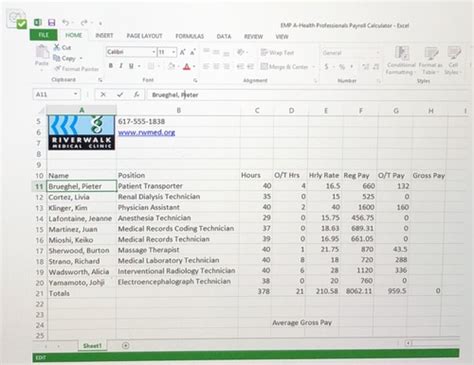Image resolution: width=474 pixels, height=365 pixels.
Task: Click the Increase Indent icon
Action: point(251,67)
